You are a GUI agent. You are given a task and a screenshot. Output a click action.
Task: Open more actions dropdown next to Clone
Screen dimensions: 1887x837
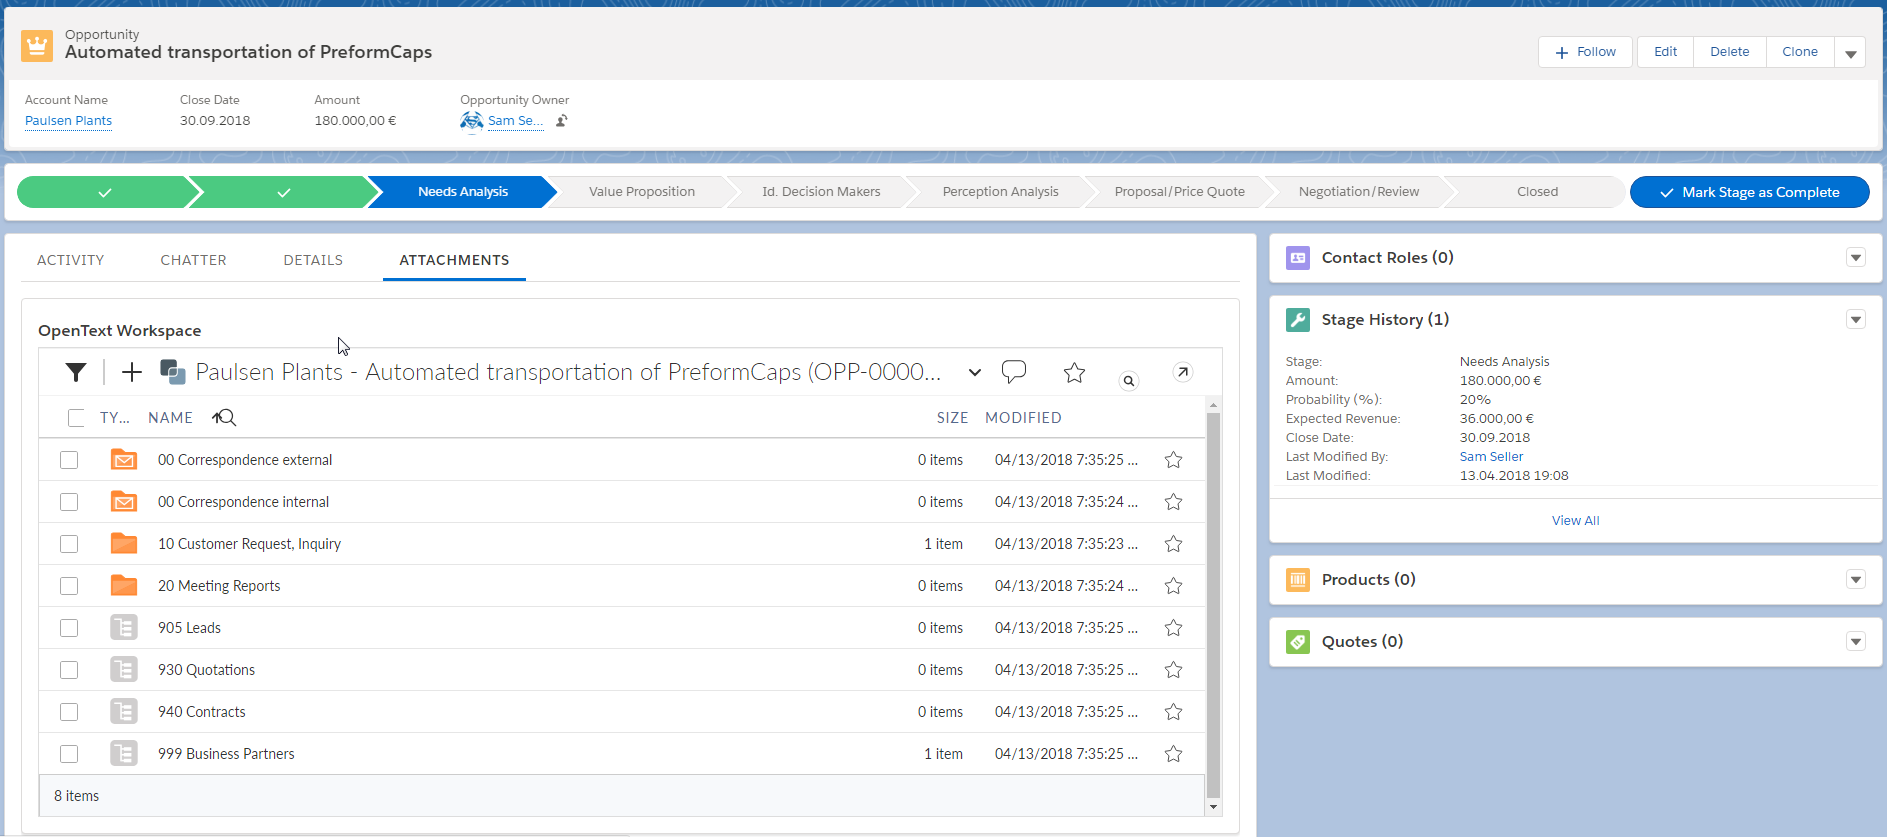(x=1851, y=52)
